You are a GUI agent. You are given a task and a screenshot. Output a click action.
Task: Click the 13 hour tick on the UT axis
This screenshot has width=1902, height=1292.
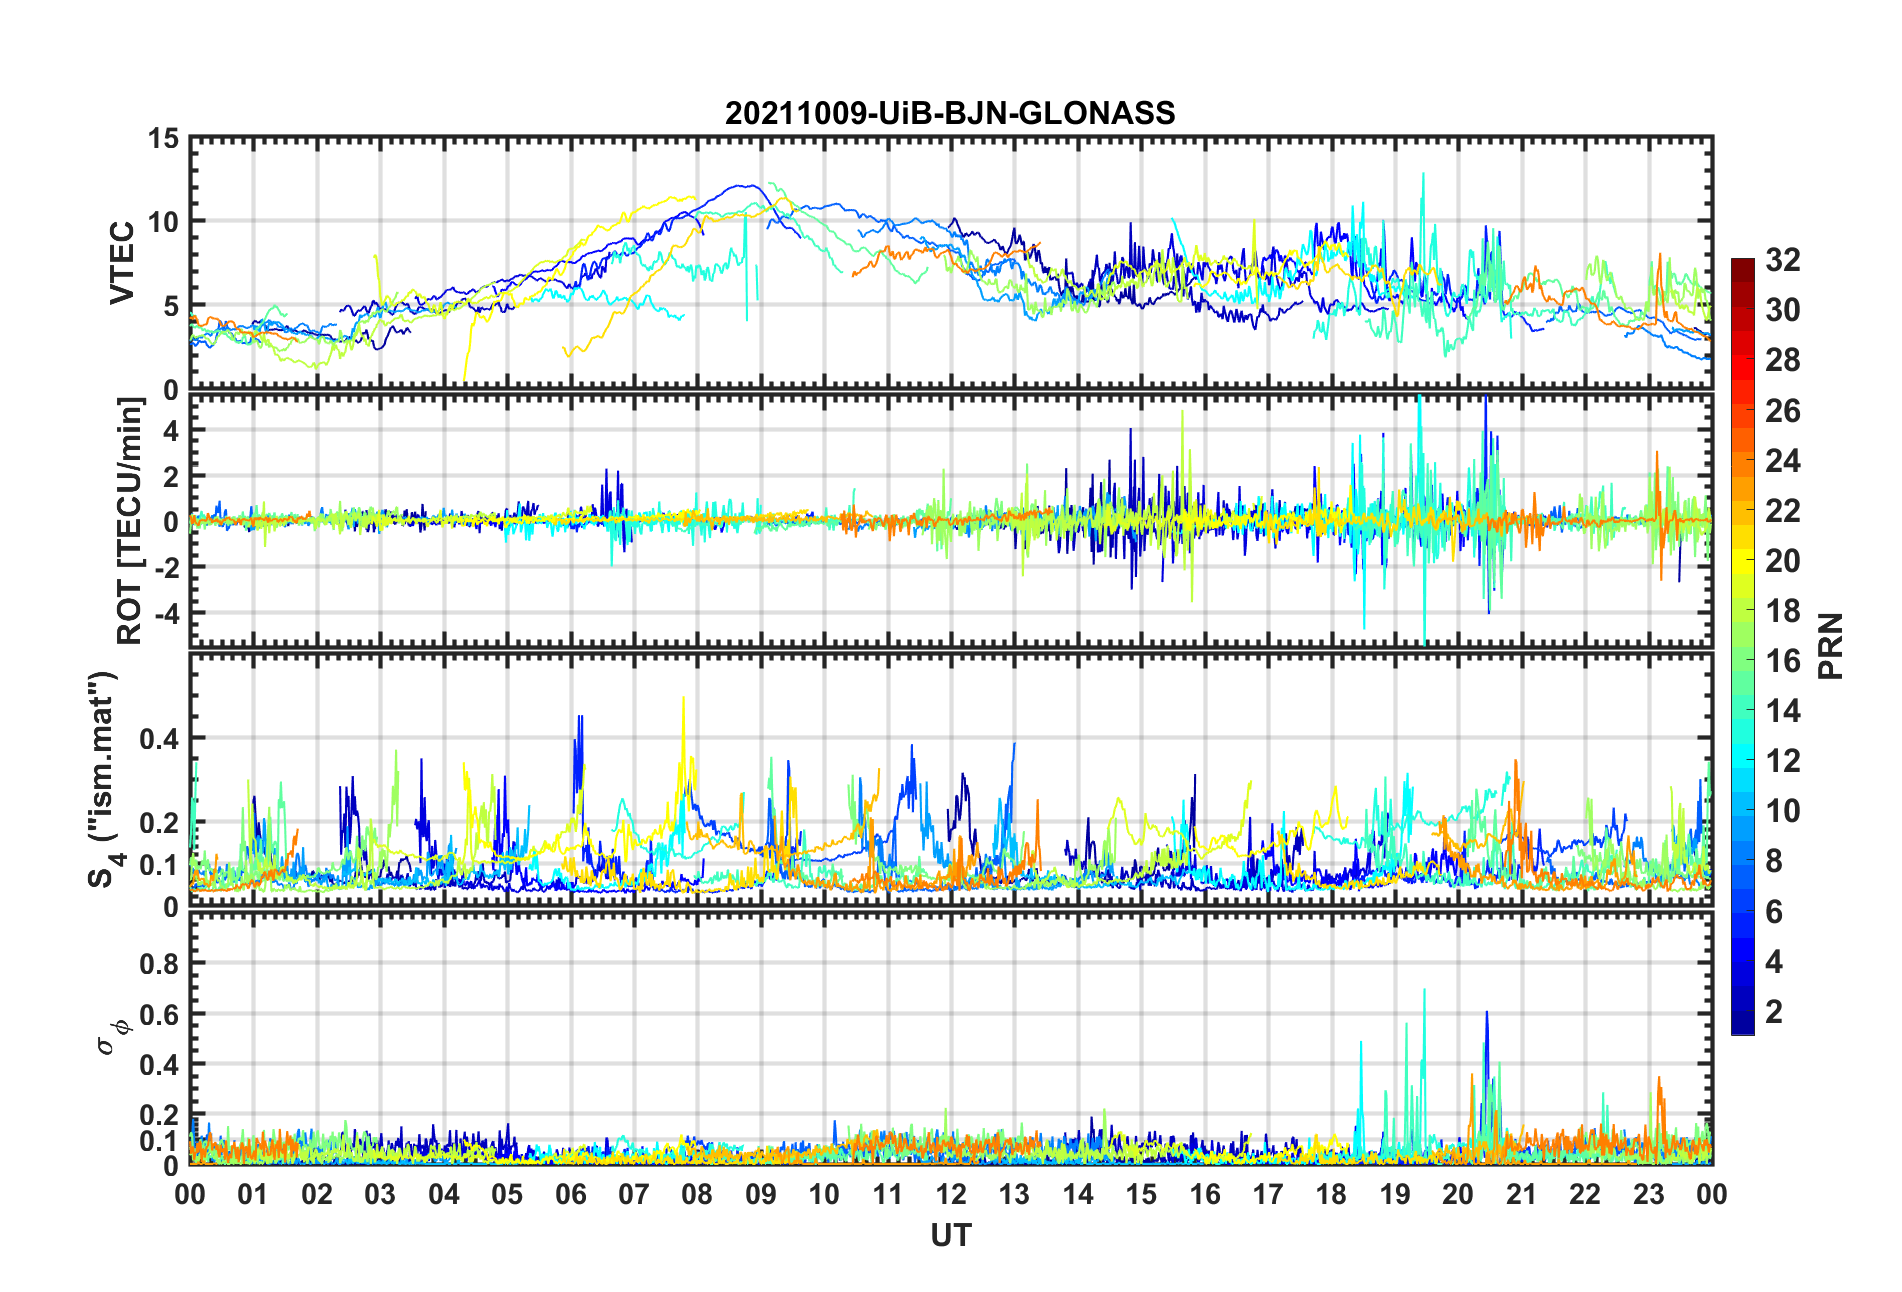pos(1014,1194)
